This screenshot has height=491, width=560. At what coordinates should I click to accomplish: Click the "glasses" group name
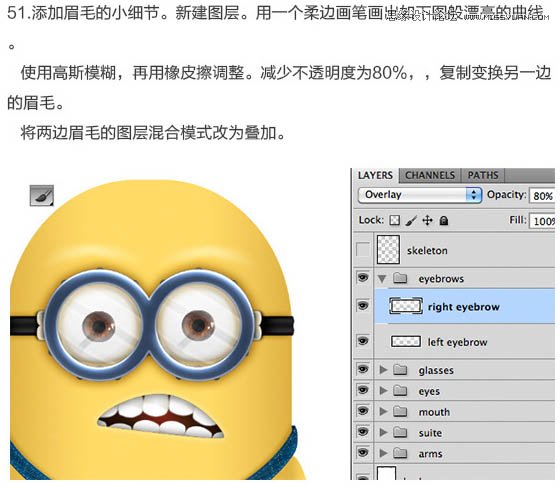coord(436,371)
